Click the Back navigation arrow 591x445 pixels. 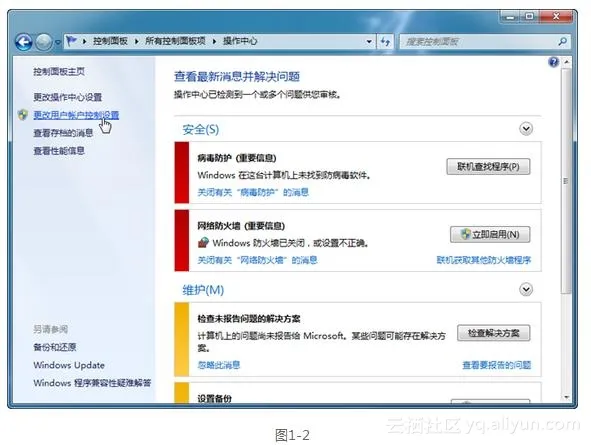tap(23, 42)
